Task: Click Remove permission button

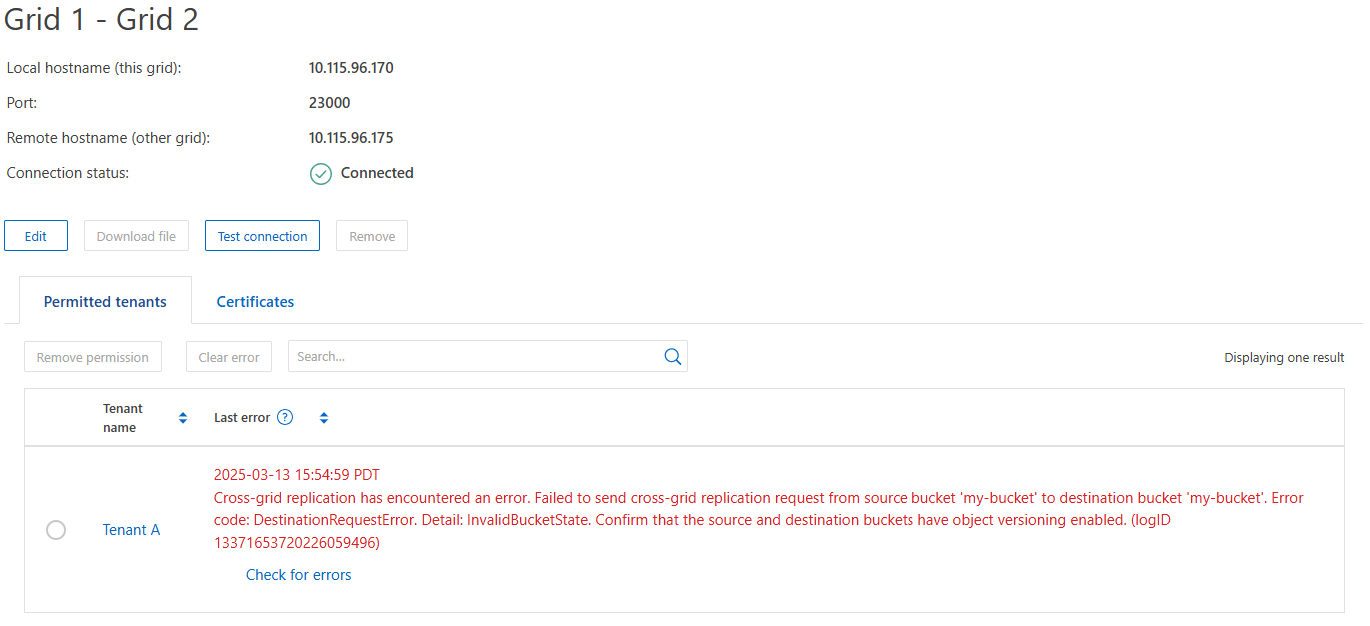Action: [93, 357]
